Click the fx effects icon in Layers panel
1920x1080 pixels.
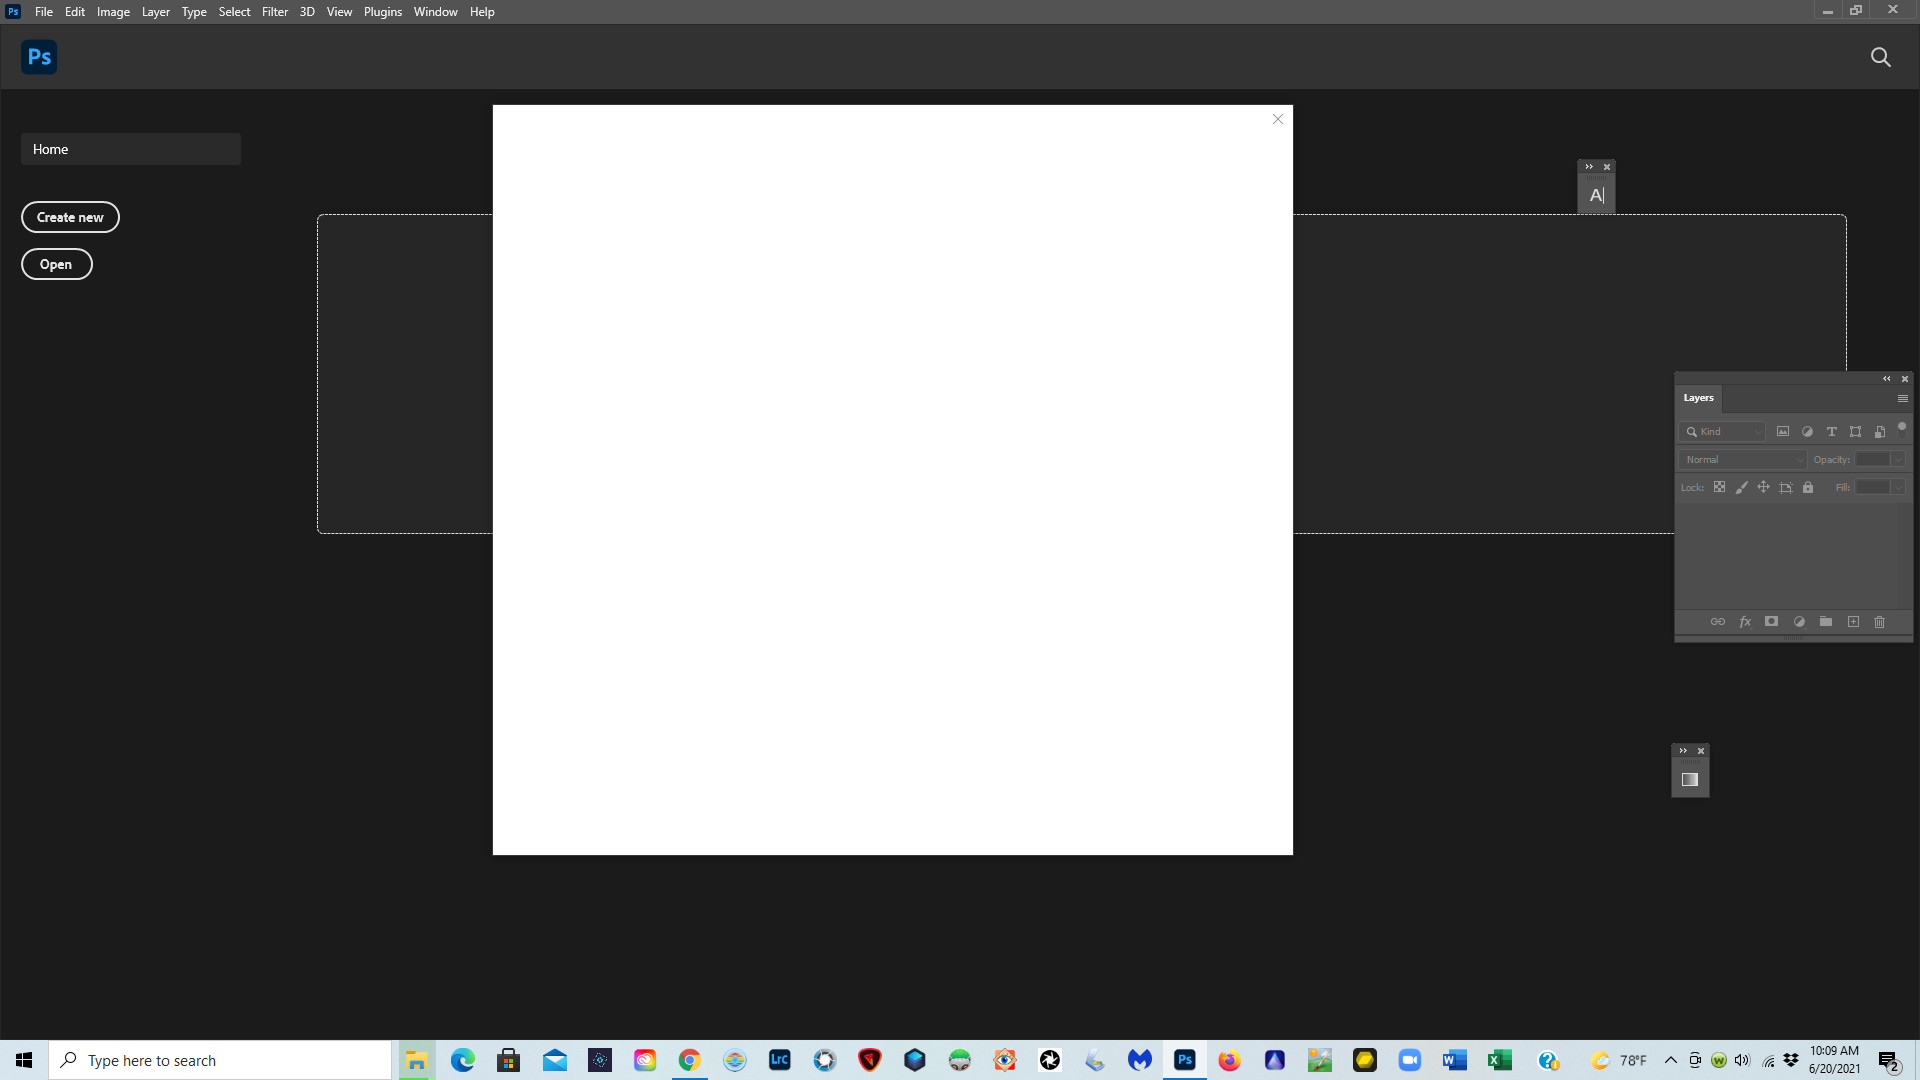pos(1745,621)
